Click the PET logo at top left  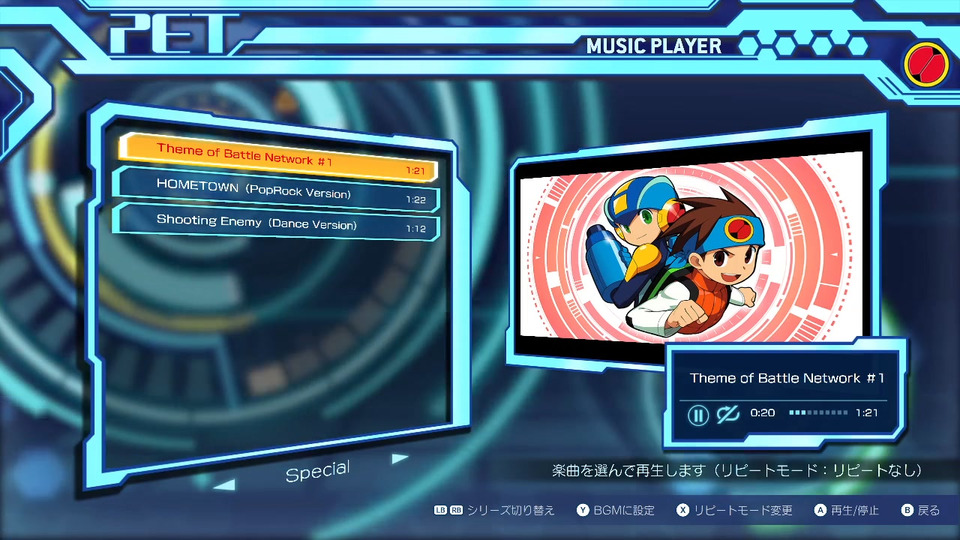(x=174, y=34)
